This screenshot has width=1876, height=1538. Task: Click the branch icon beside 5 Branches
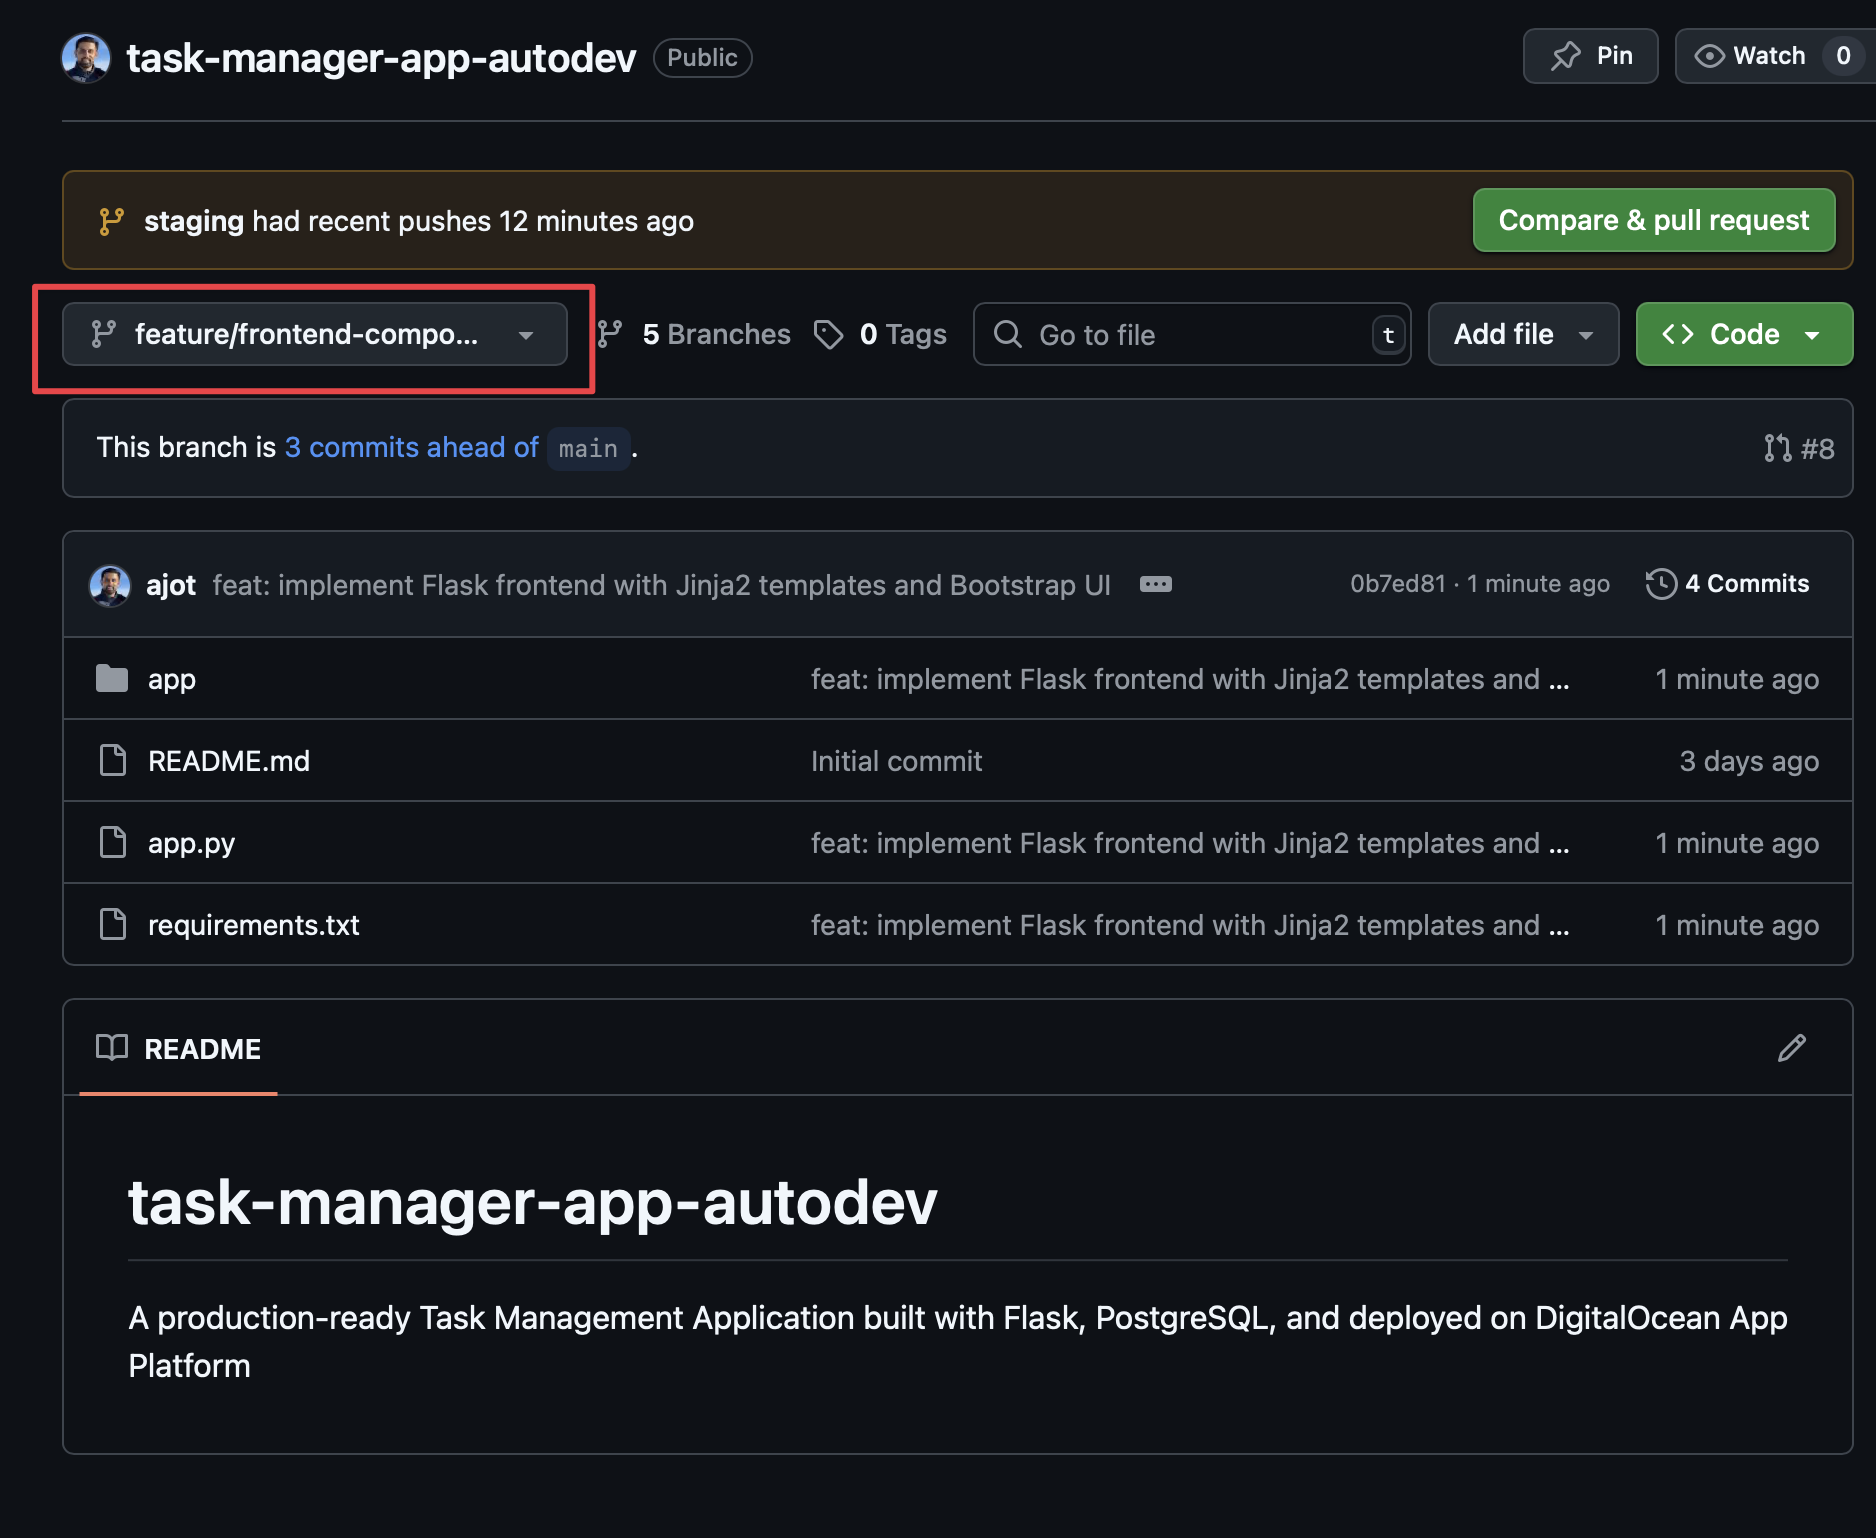coord(610,334)
